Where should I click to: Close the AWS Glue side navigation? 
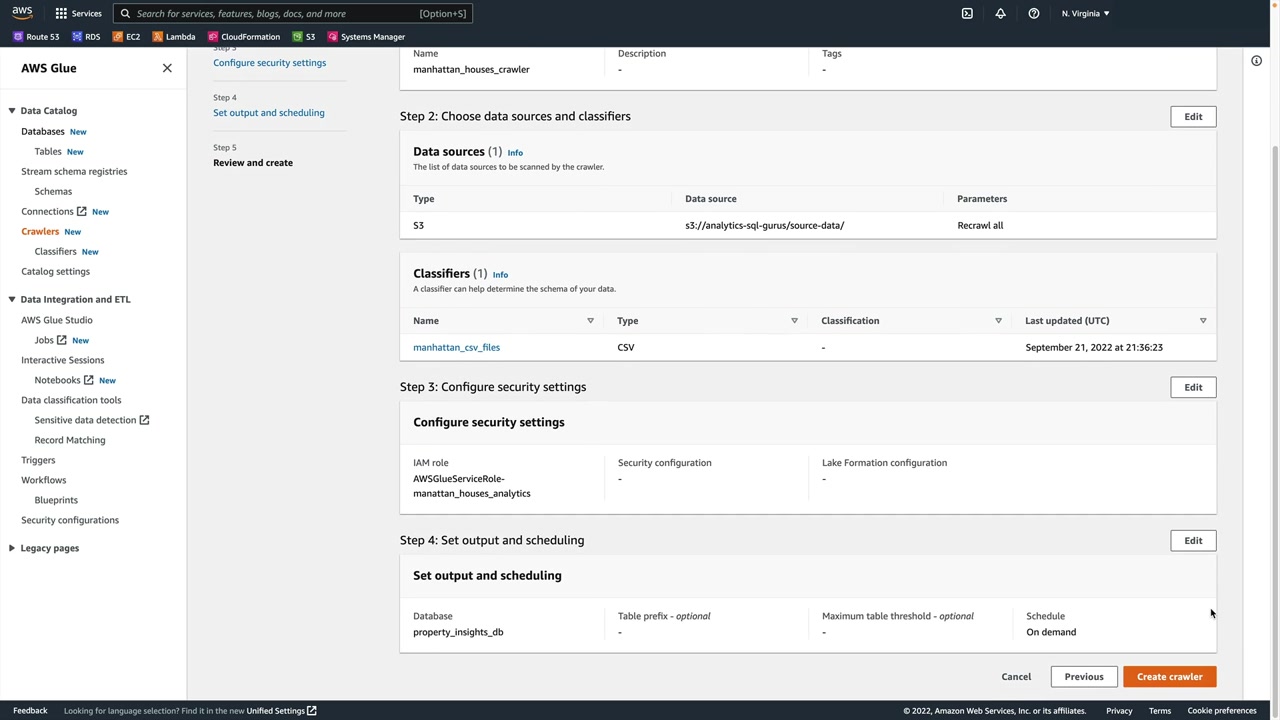pyautogui.click(x=167, y=68)
